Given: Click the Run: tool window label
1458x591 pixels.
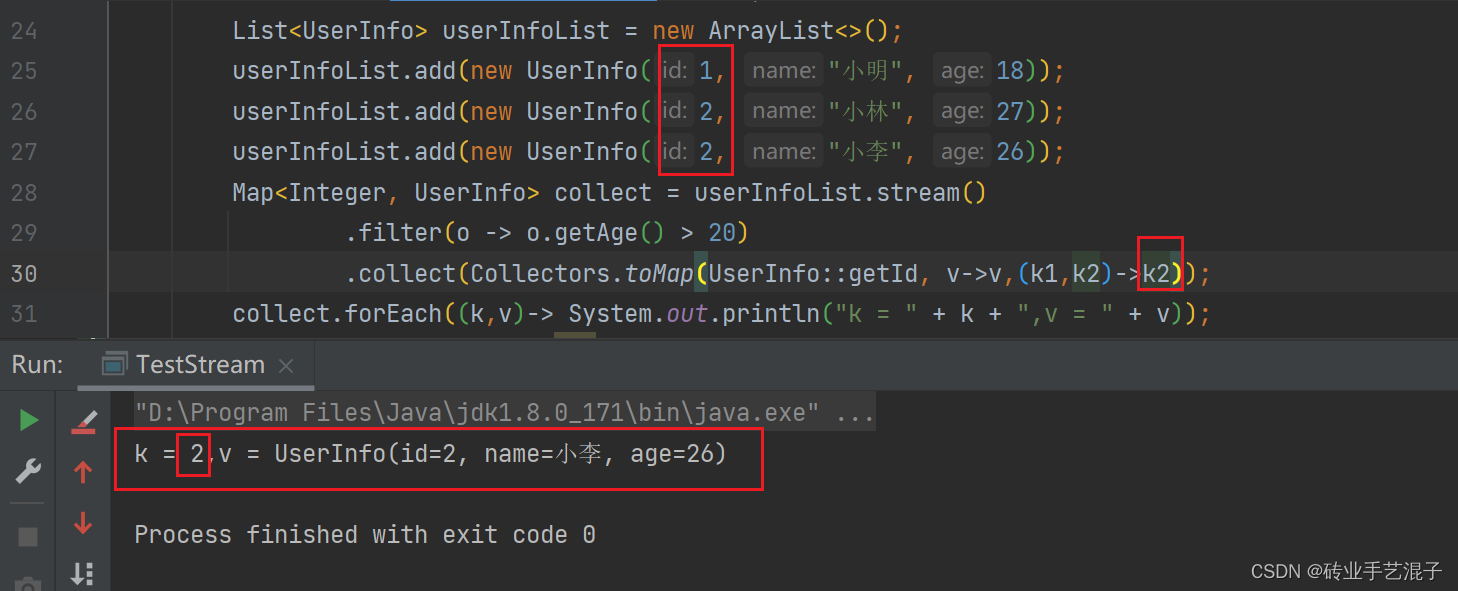Looking at the screenshot, I should tap(36, 364).
